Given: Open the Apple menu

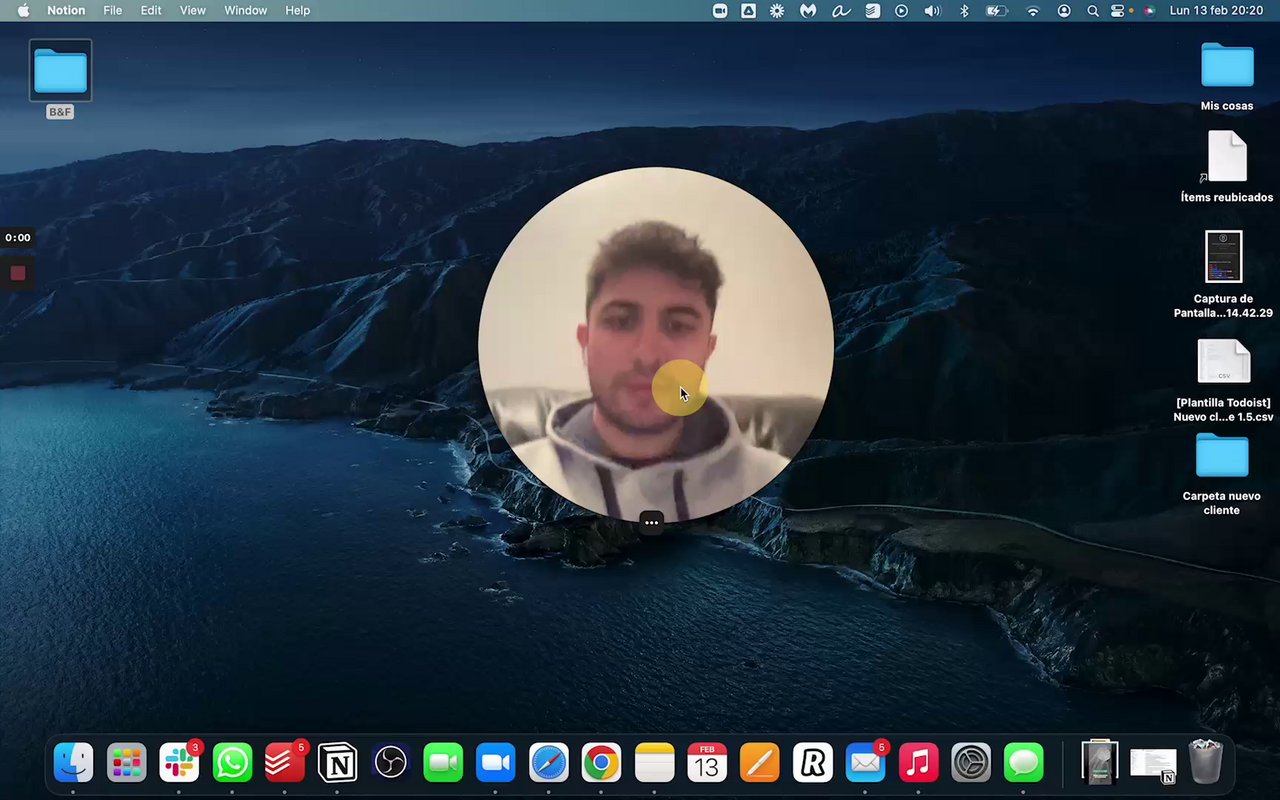Looking at the screenshot, I should (23, 10).
